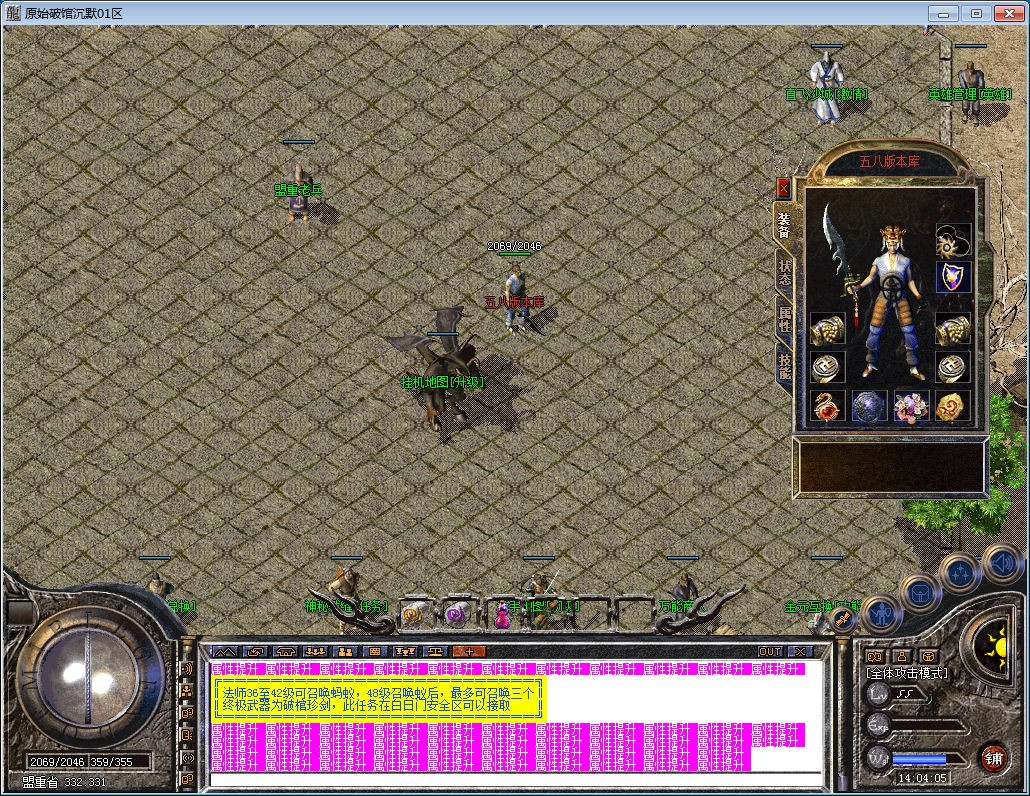Screen dimensions: 1030x796
Task: Click the two-people chat toolbar button
Action: tap(345, 652)
